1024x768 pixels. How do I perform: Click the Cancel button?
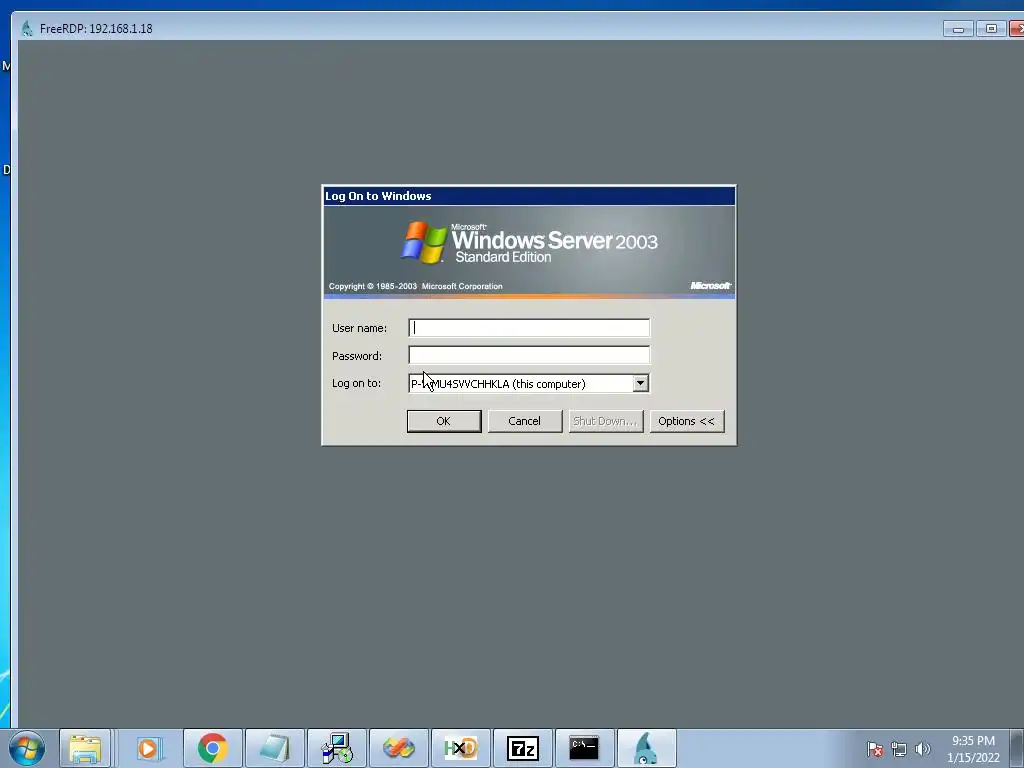pyautogui.click(x=524, y=421)
